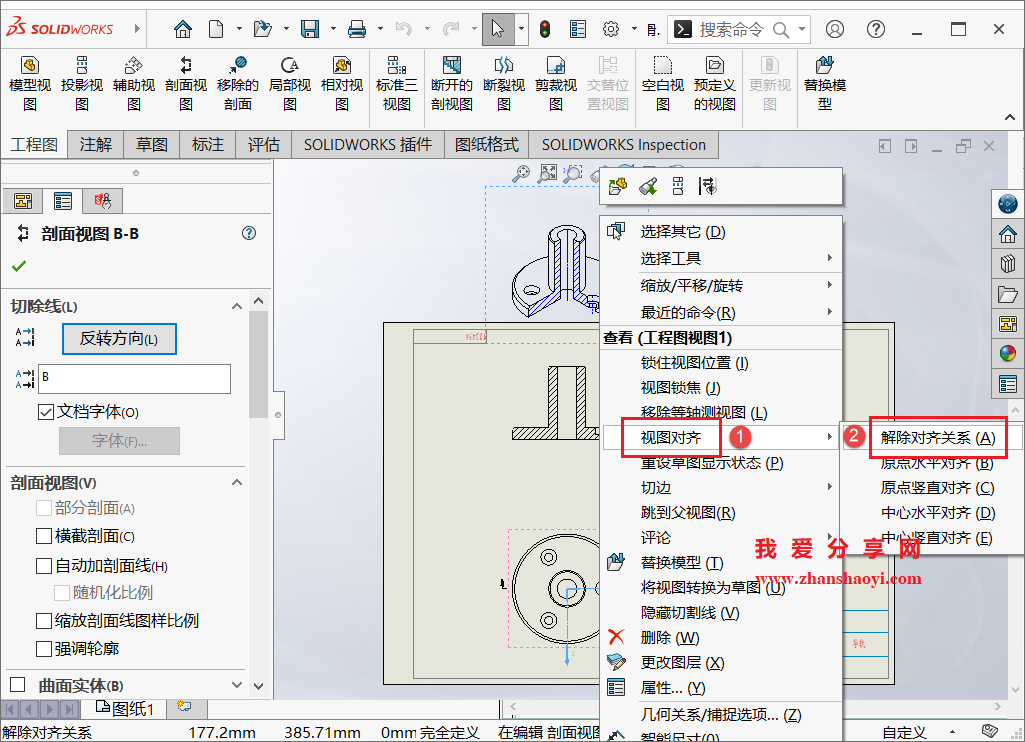The height and width of the screenshot is (742, 1025).
Task: Switch to the 注解 tab
Action: pyautogui.click(x=94, y=144)
